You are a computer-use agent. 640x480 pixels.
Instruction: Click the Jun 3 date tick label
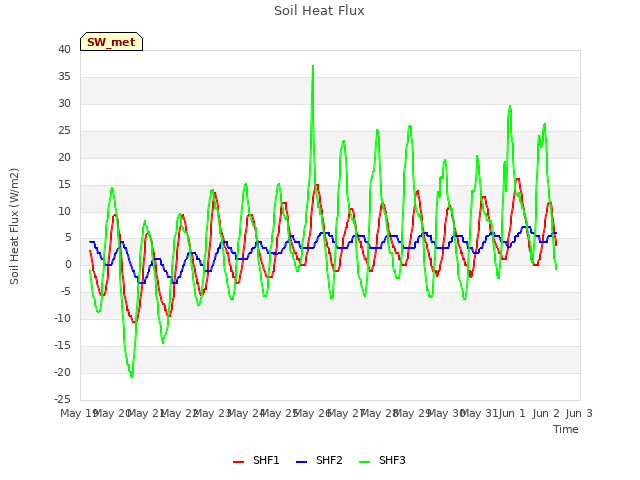pos(579,413)
